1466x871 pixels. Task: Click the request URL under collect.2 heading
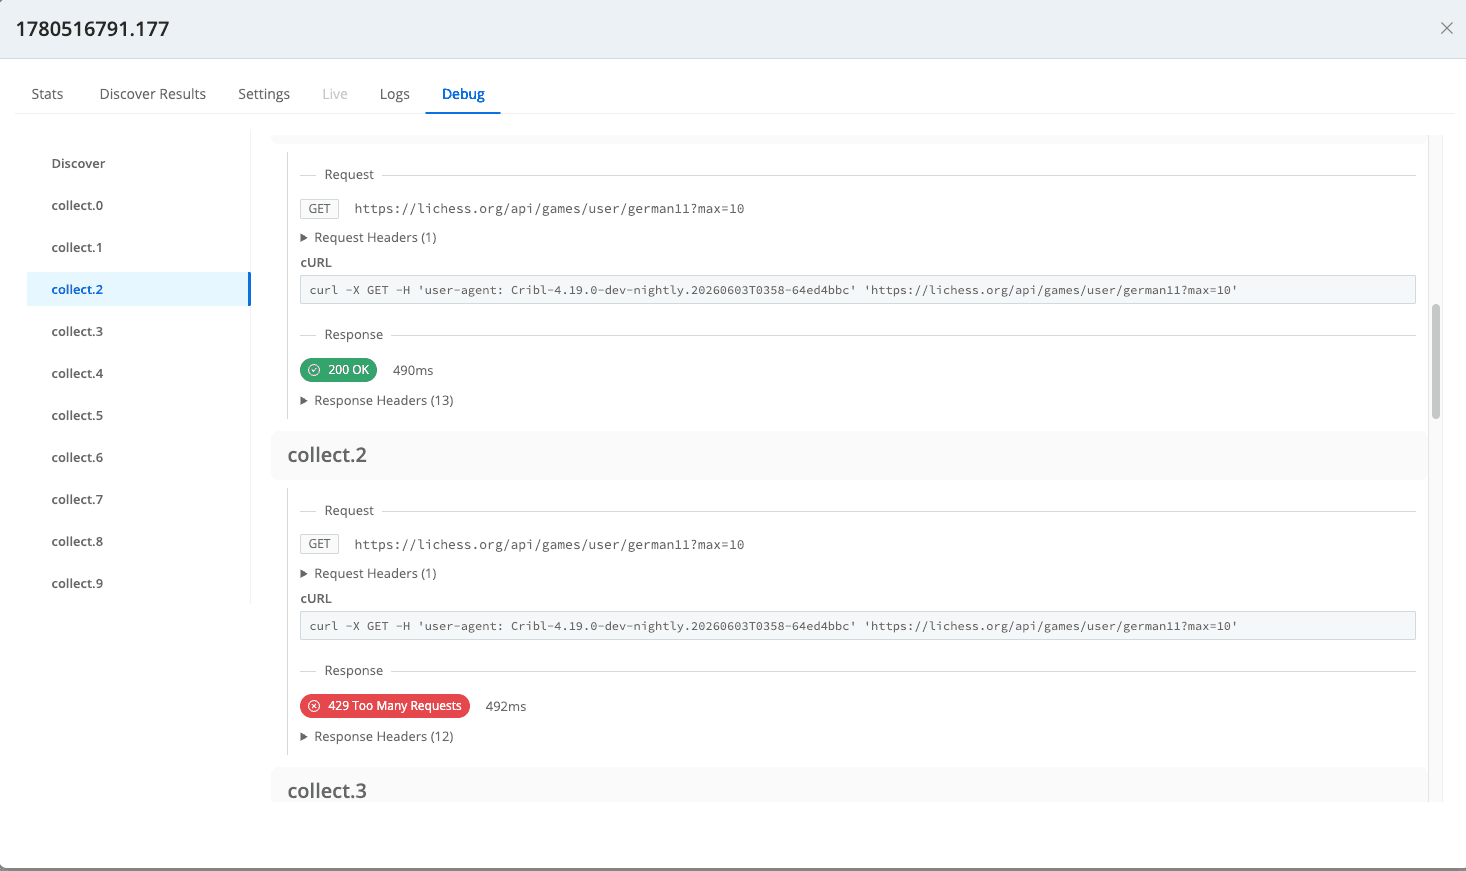coord(549,545)
